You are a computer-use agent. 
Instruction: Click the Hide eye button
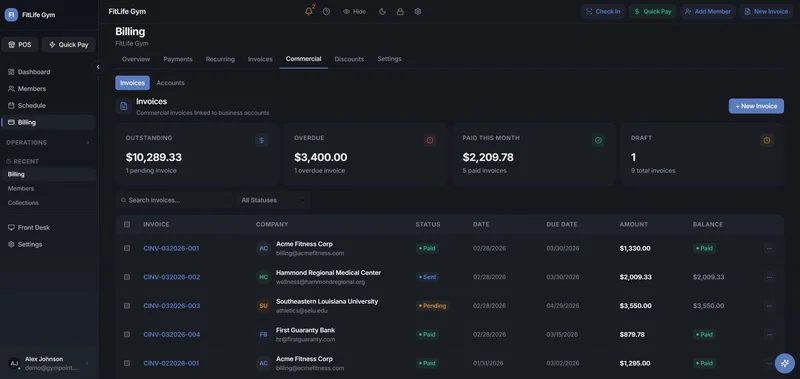355,11
